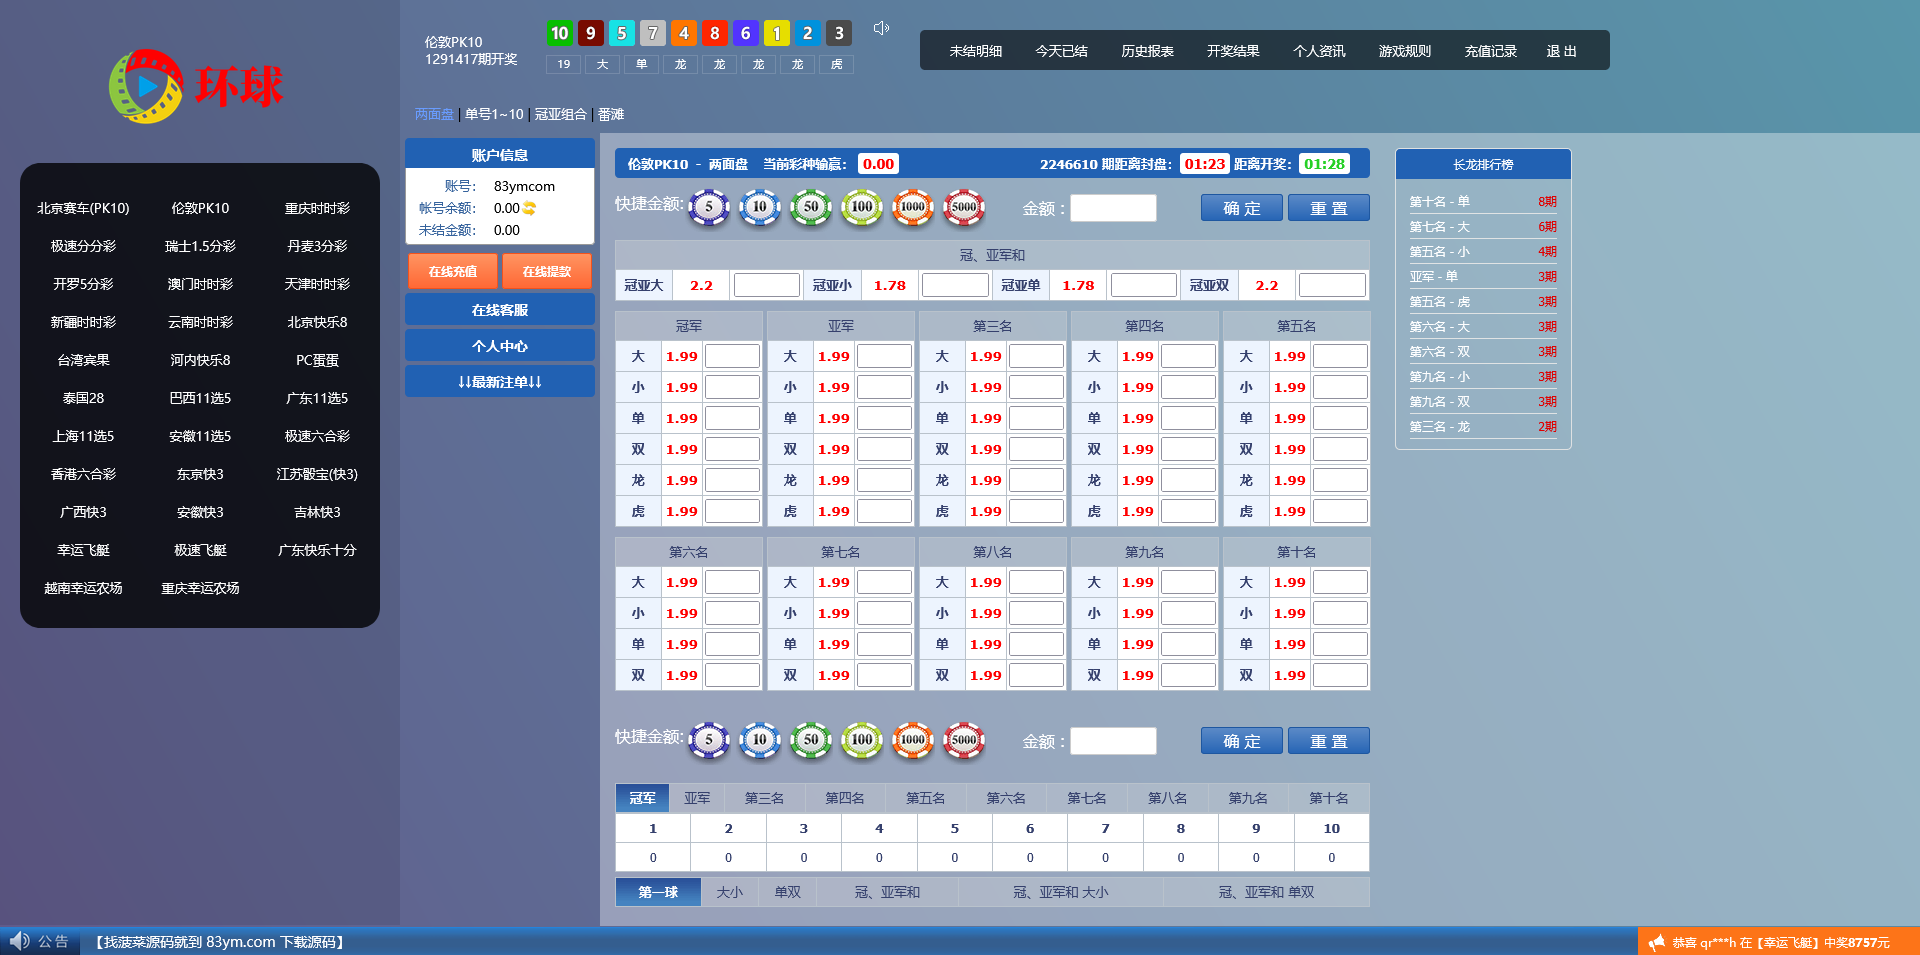1920x955 pixels.
Task: Click the bottom 重置 button
Action: point(1329,741)
